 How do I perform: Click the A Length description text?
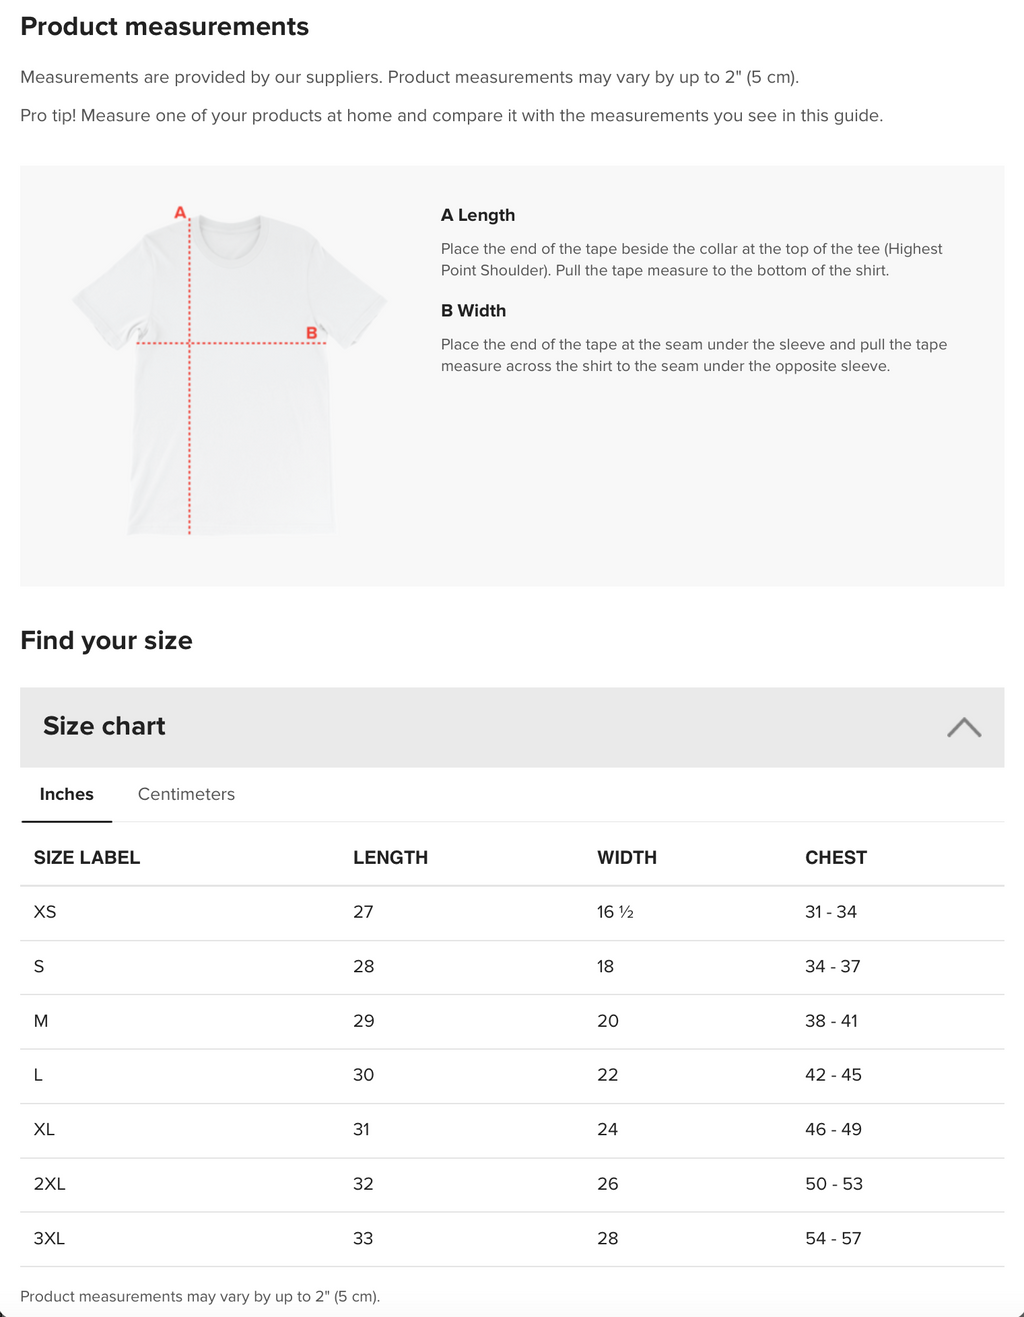pos(691,259)
